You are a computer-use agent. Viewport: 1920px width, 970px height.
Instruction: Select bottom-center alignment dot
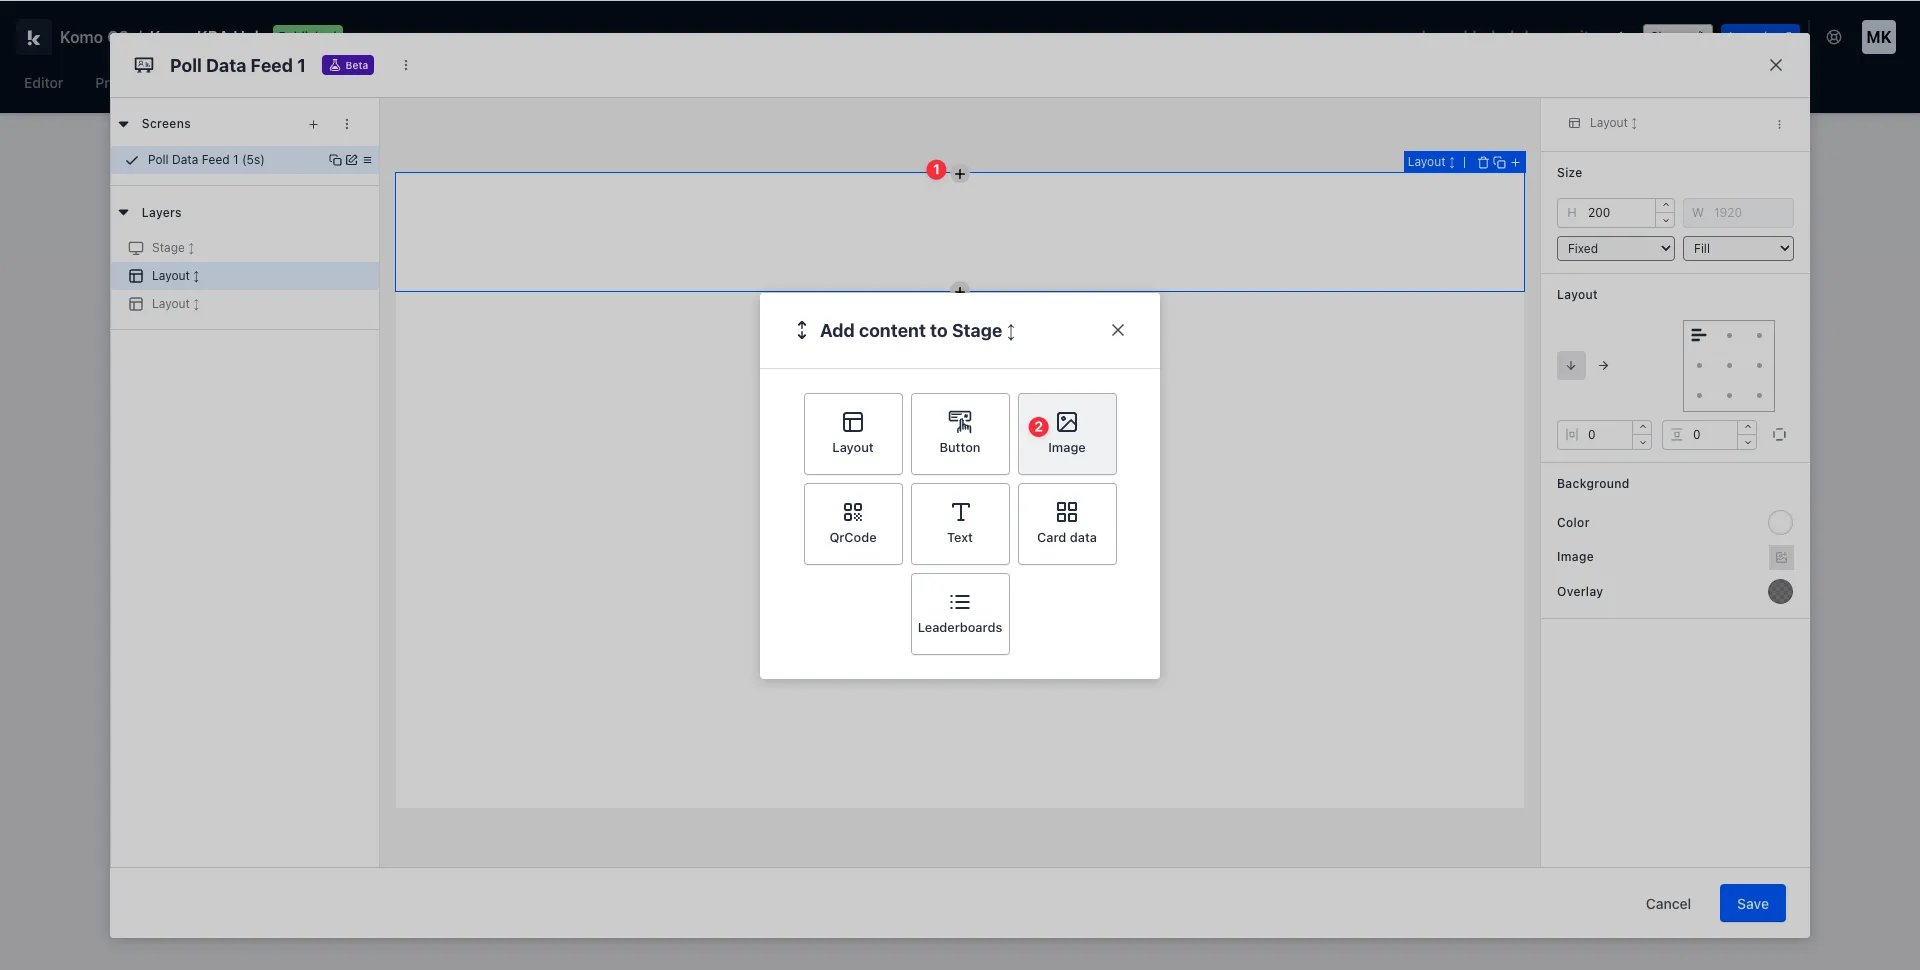tap(1729, 396)
